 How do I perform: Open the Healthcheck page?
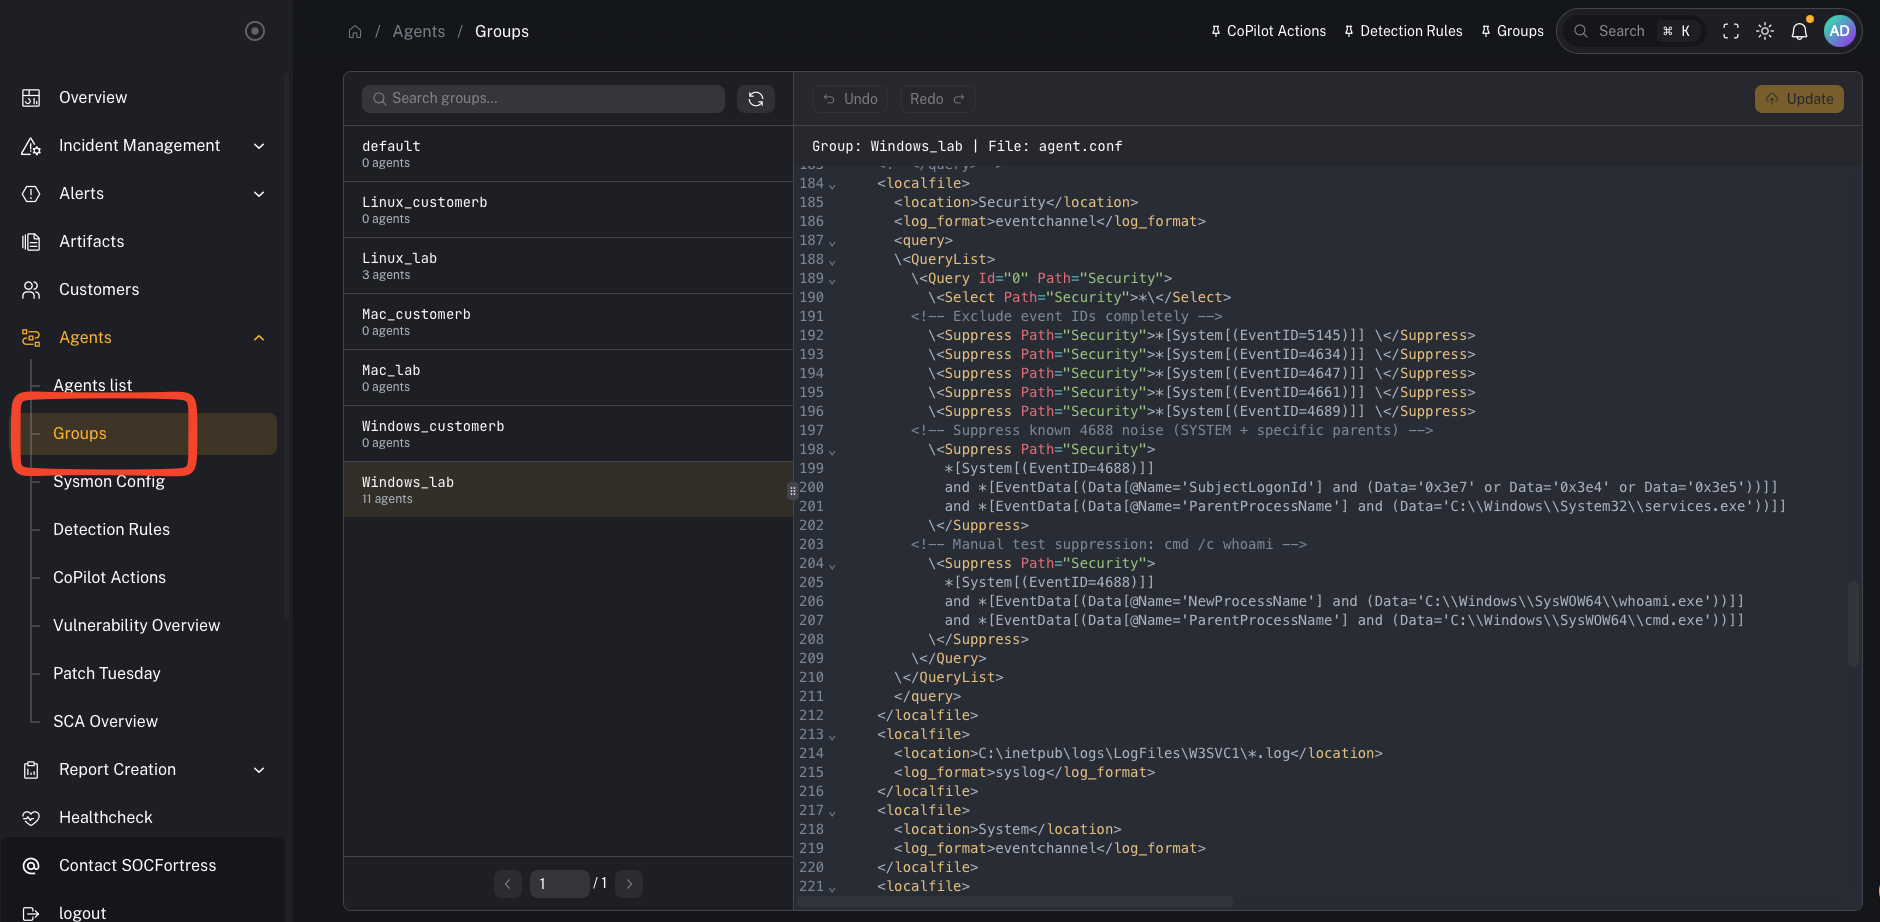[105, 817]
